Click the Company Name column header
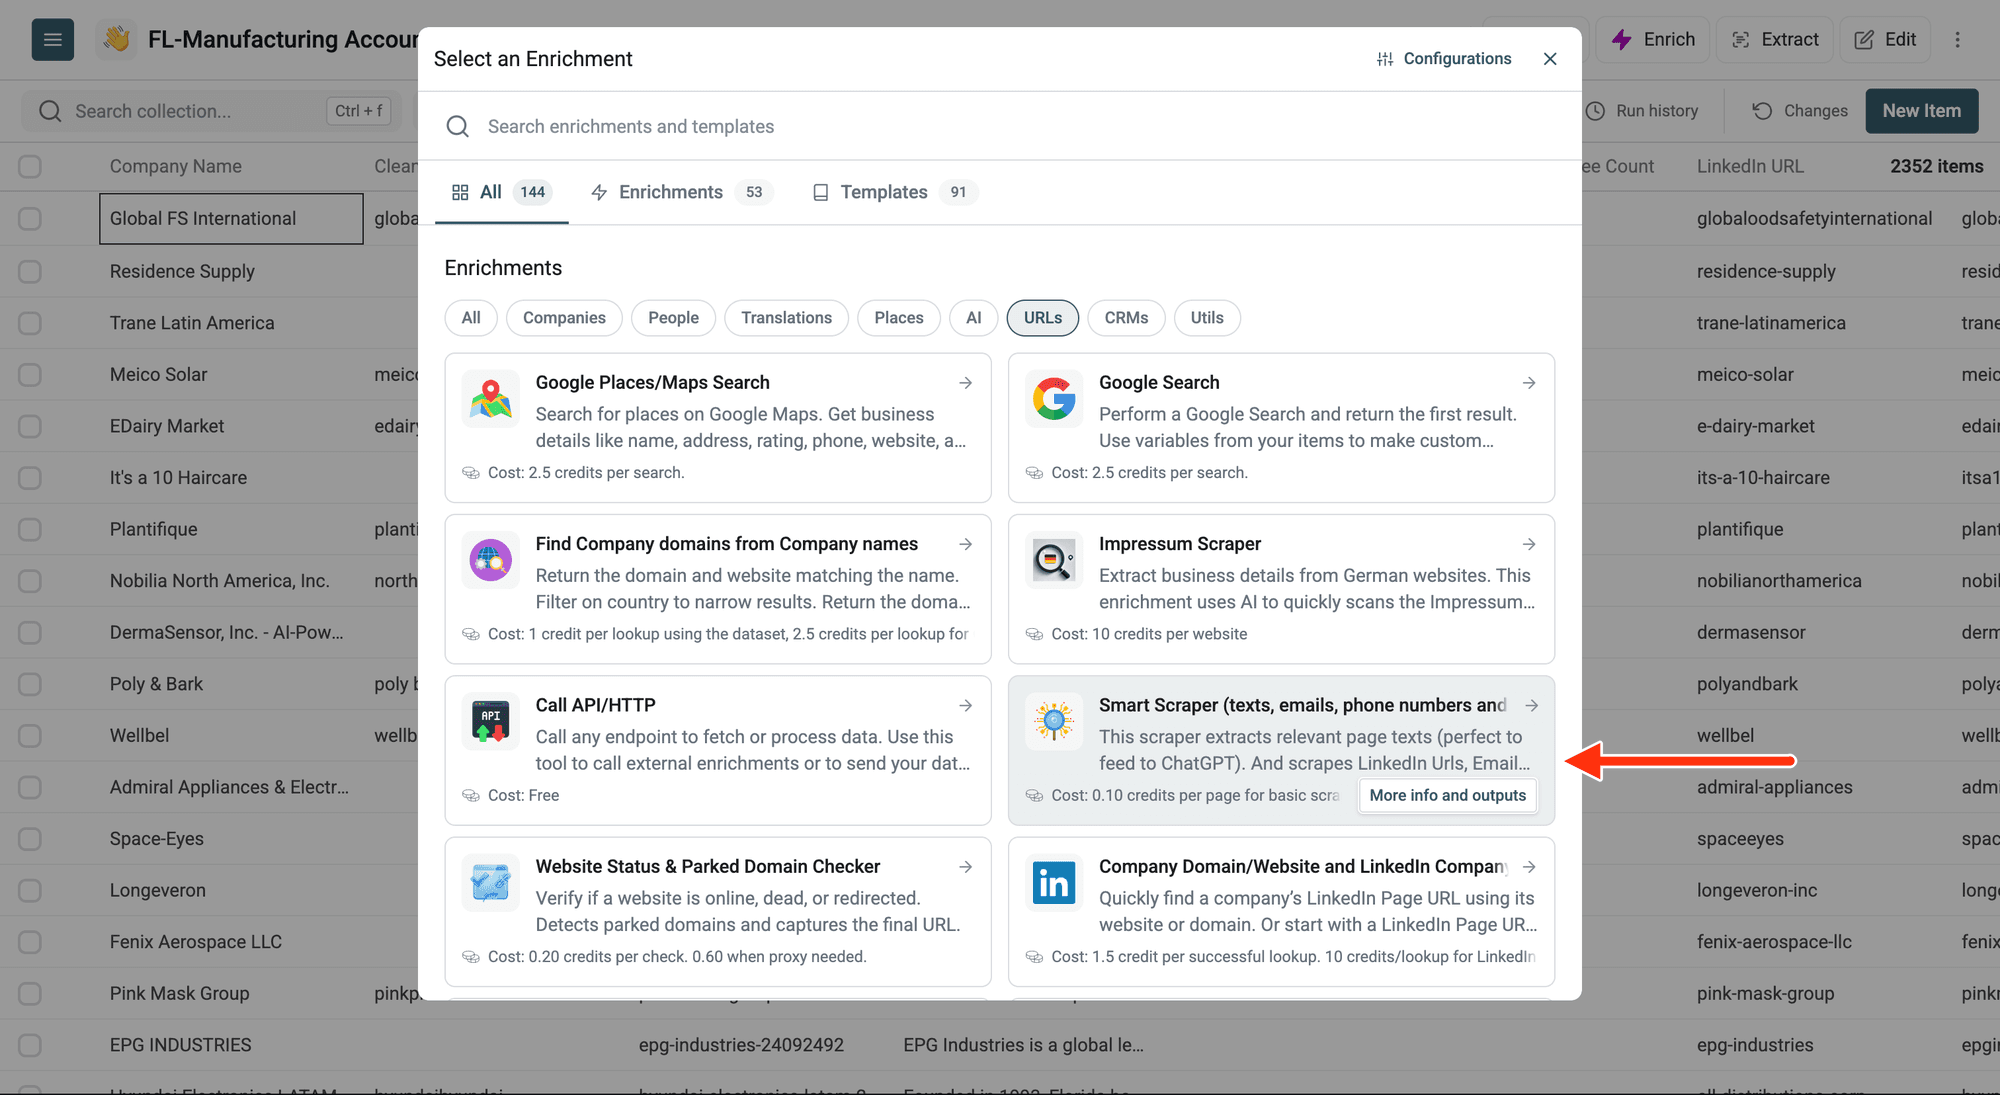Image resolution: width=2000 pixels, height=1095 pixels. point(176,166)
